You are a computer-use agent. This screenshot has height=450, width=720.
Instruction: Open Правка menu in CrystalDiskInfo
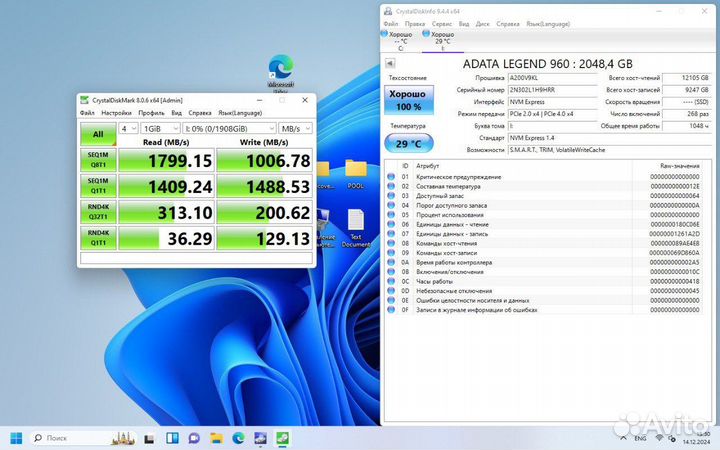[415, 24]
